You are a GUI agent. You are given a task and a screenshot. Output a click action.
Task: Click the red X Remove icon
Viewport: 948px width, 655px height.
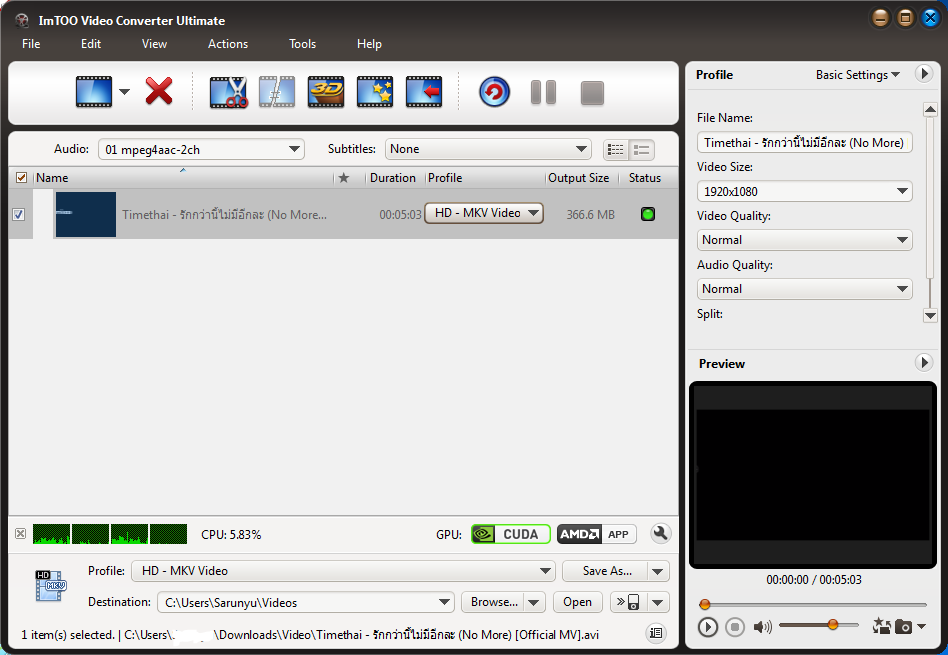[x=159, y=91]
